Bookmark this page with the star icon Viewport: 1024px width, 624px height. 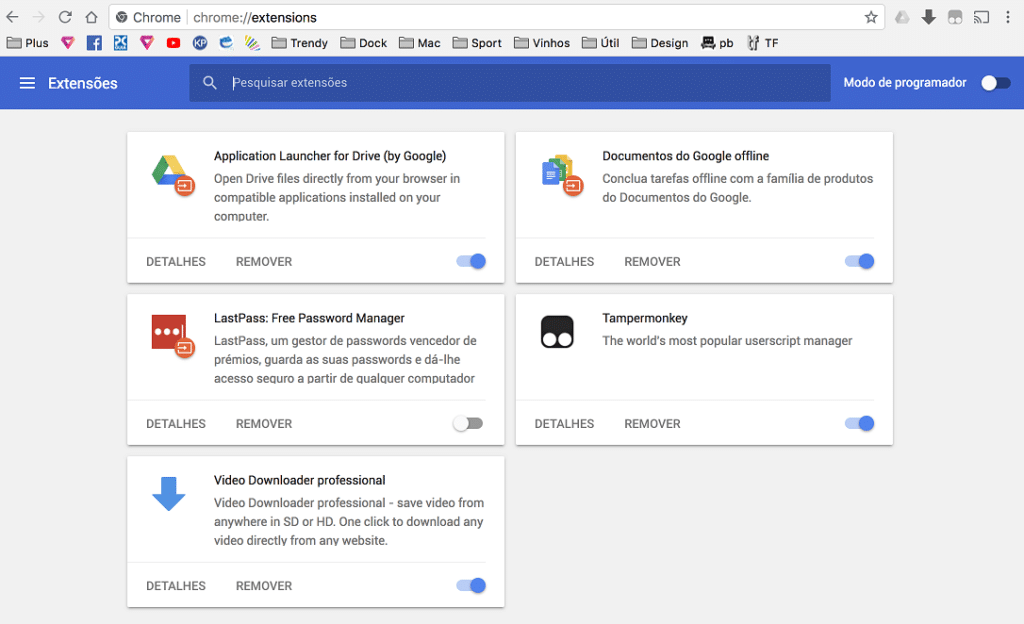(x=871, y=18)
